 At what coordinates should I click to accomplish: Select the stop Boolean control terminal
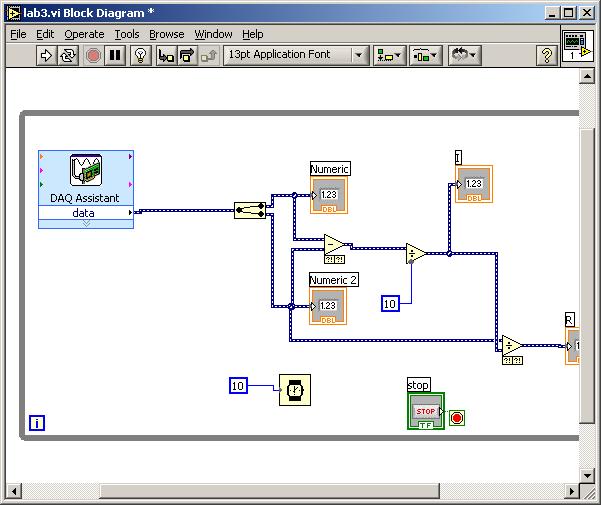426,411
